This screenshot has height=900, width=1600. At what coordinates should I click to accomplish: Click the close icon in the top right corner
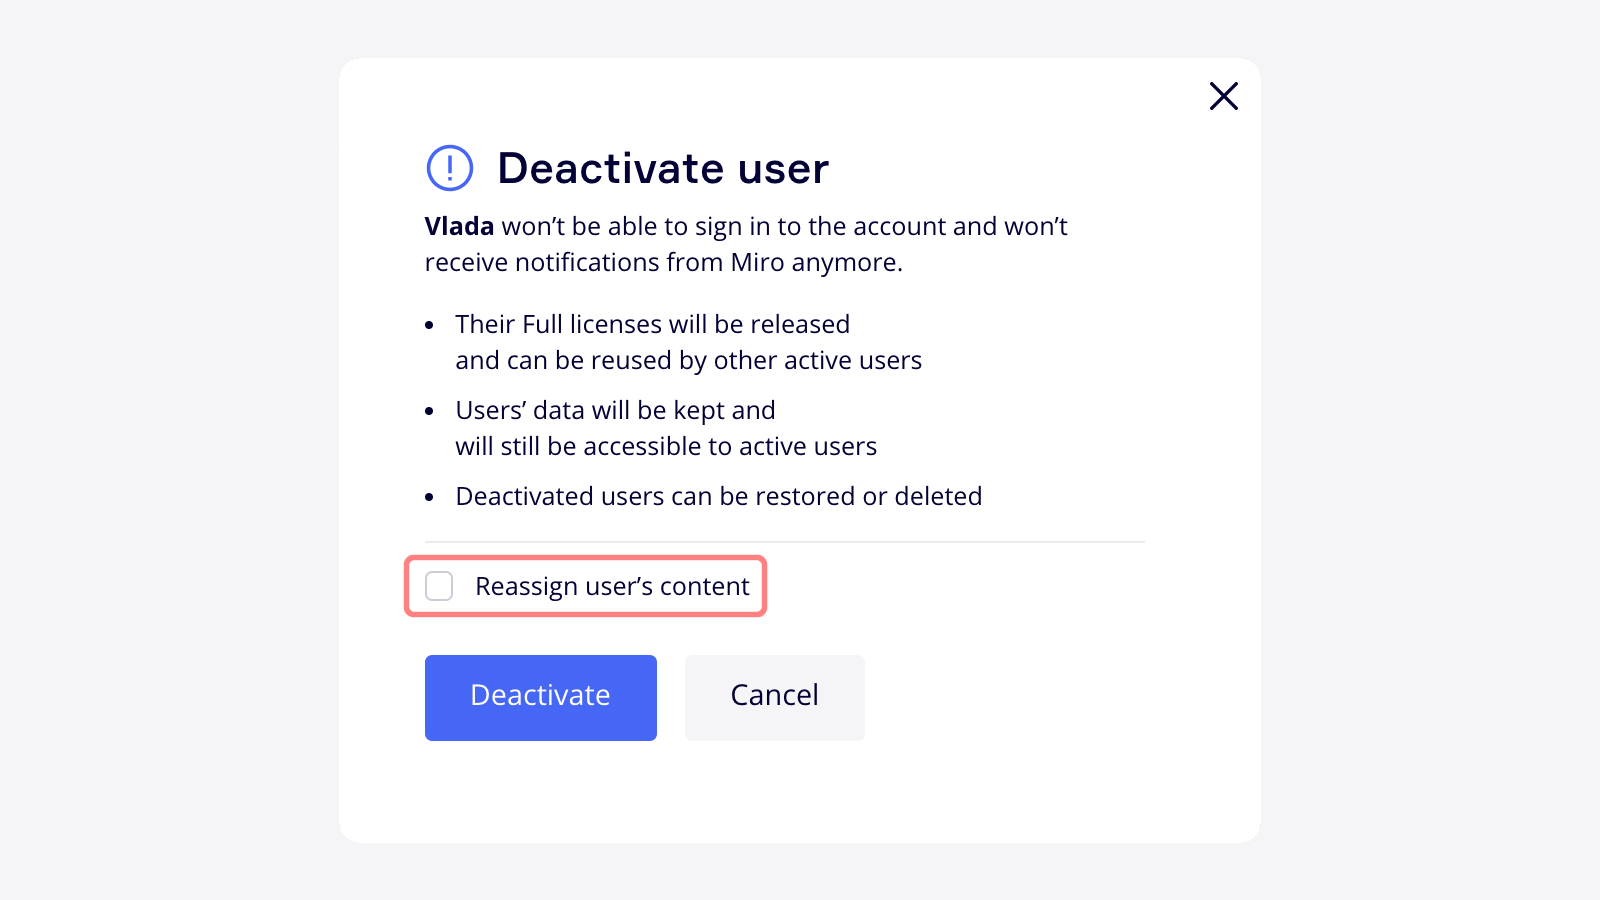1223,96
